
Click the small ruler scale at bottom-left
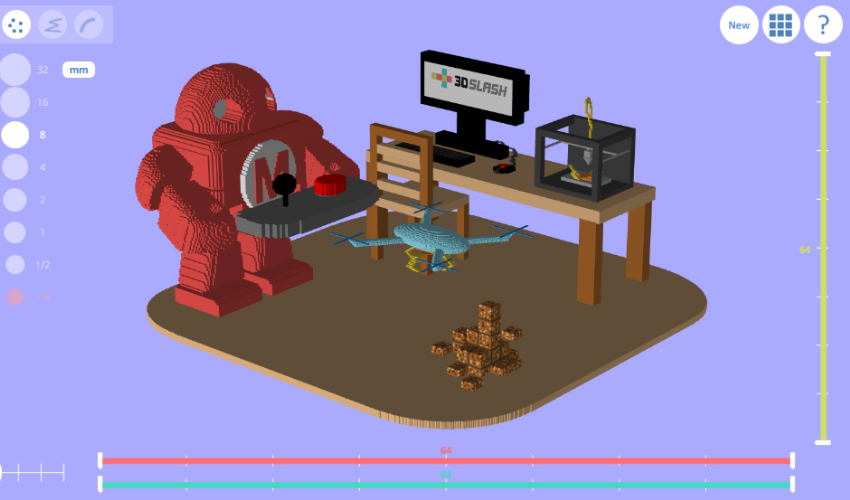(x=32, y=472)
